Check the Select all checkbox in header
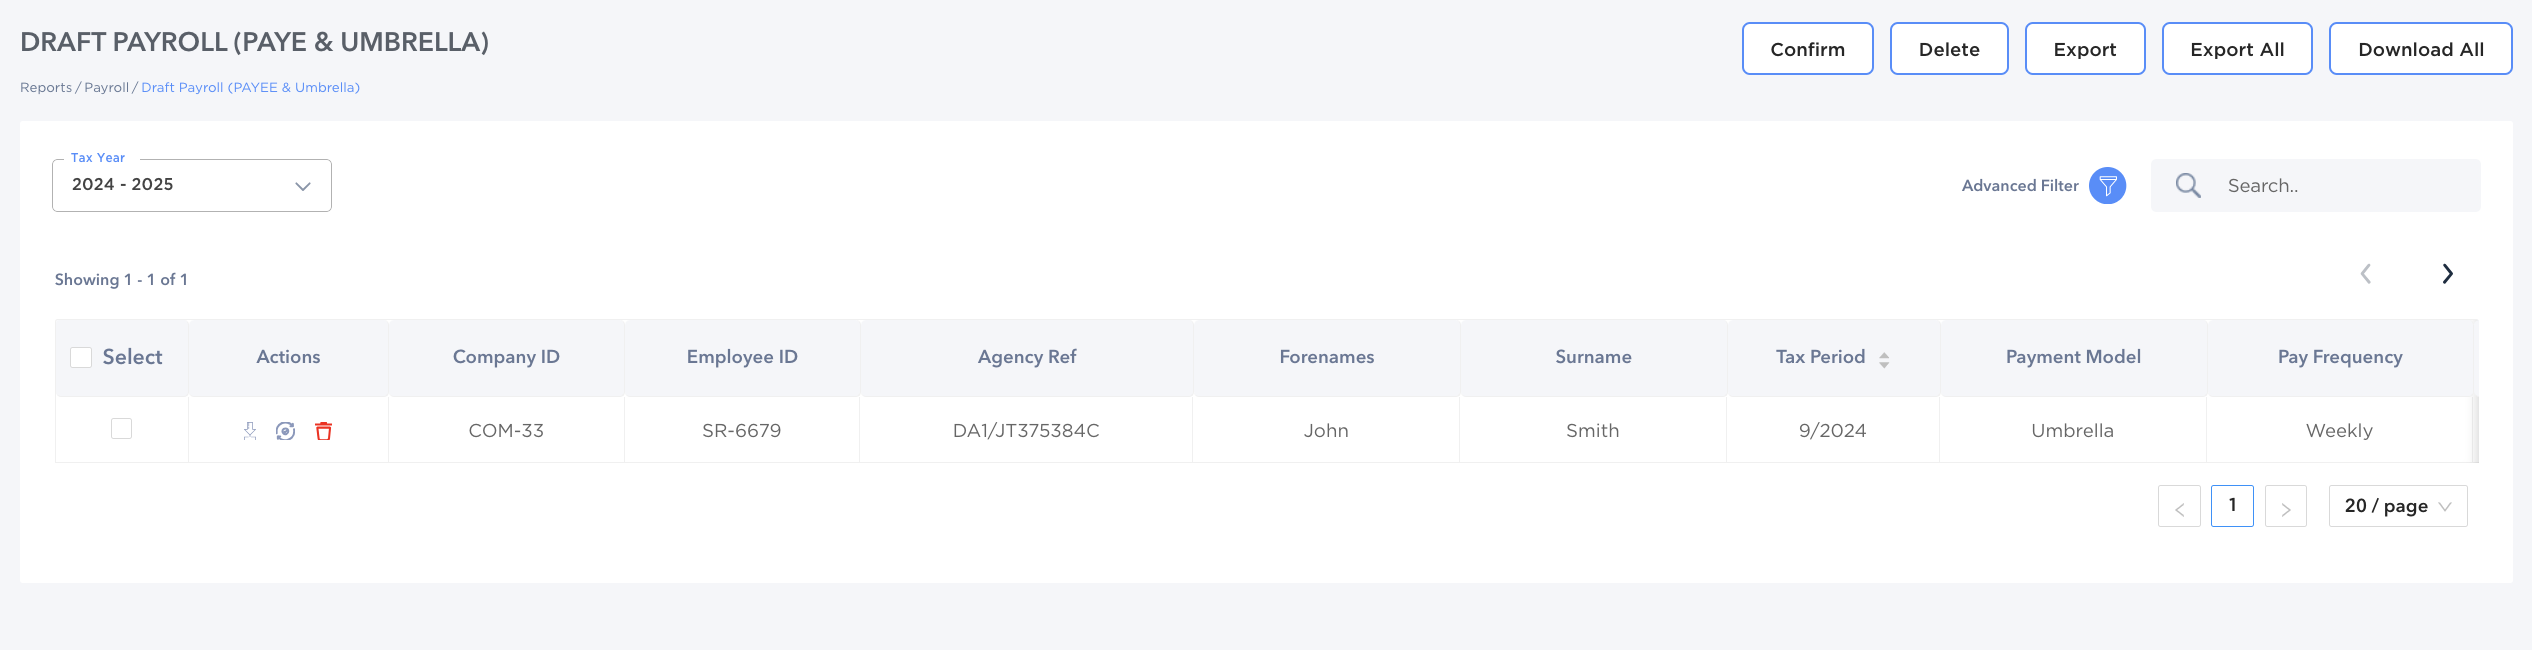The width and height of the screenshot is (2532, 650). pyautogui.click(x=81, y=357)
